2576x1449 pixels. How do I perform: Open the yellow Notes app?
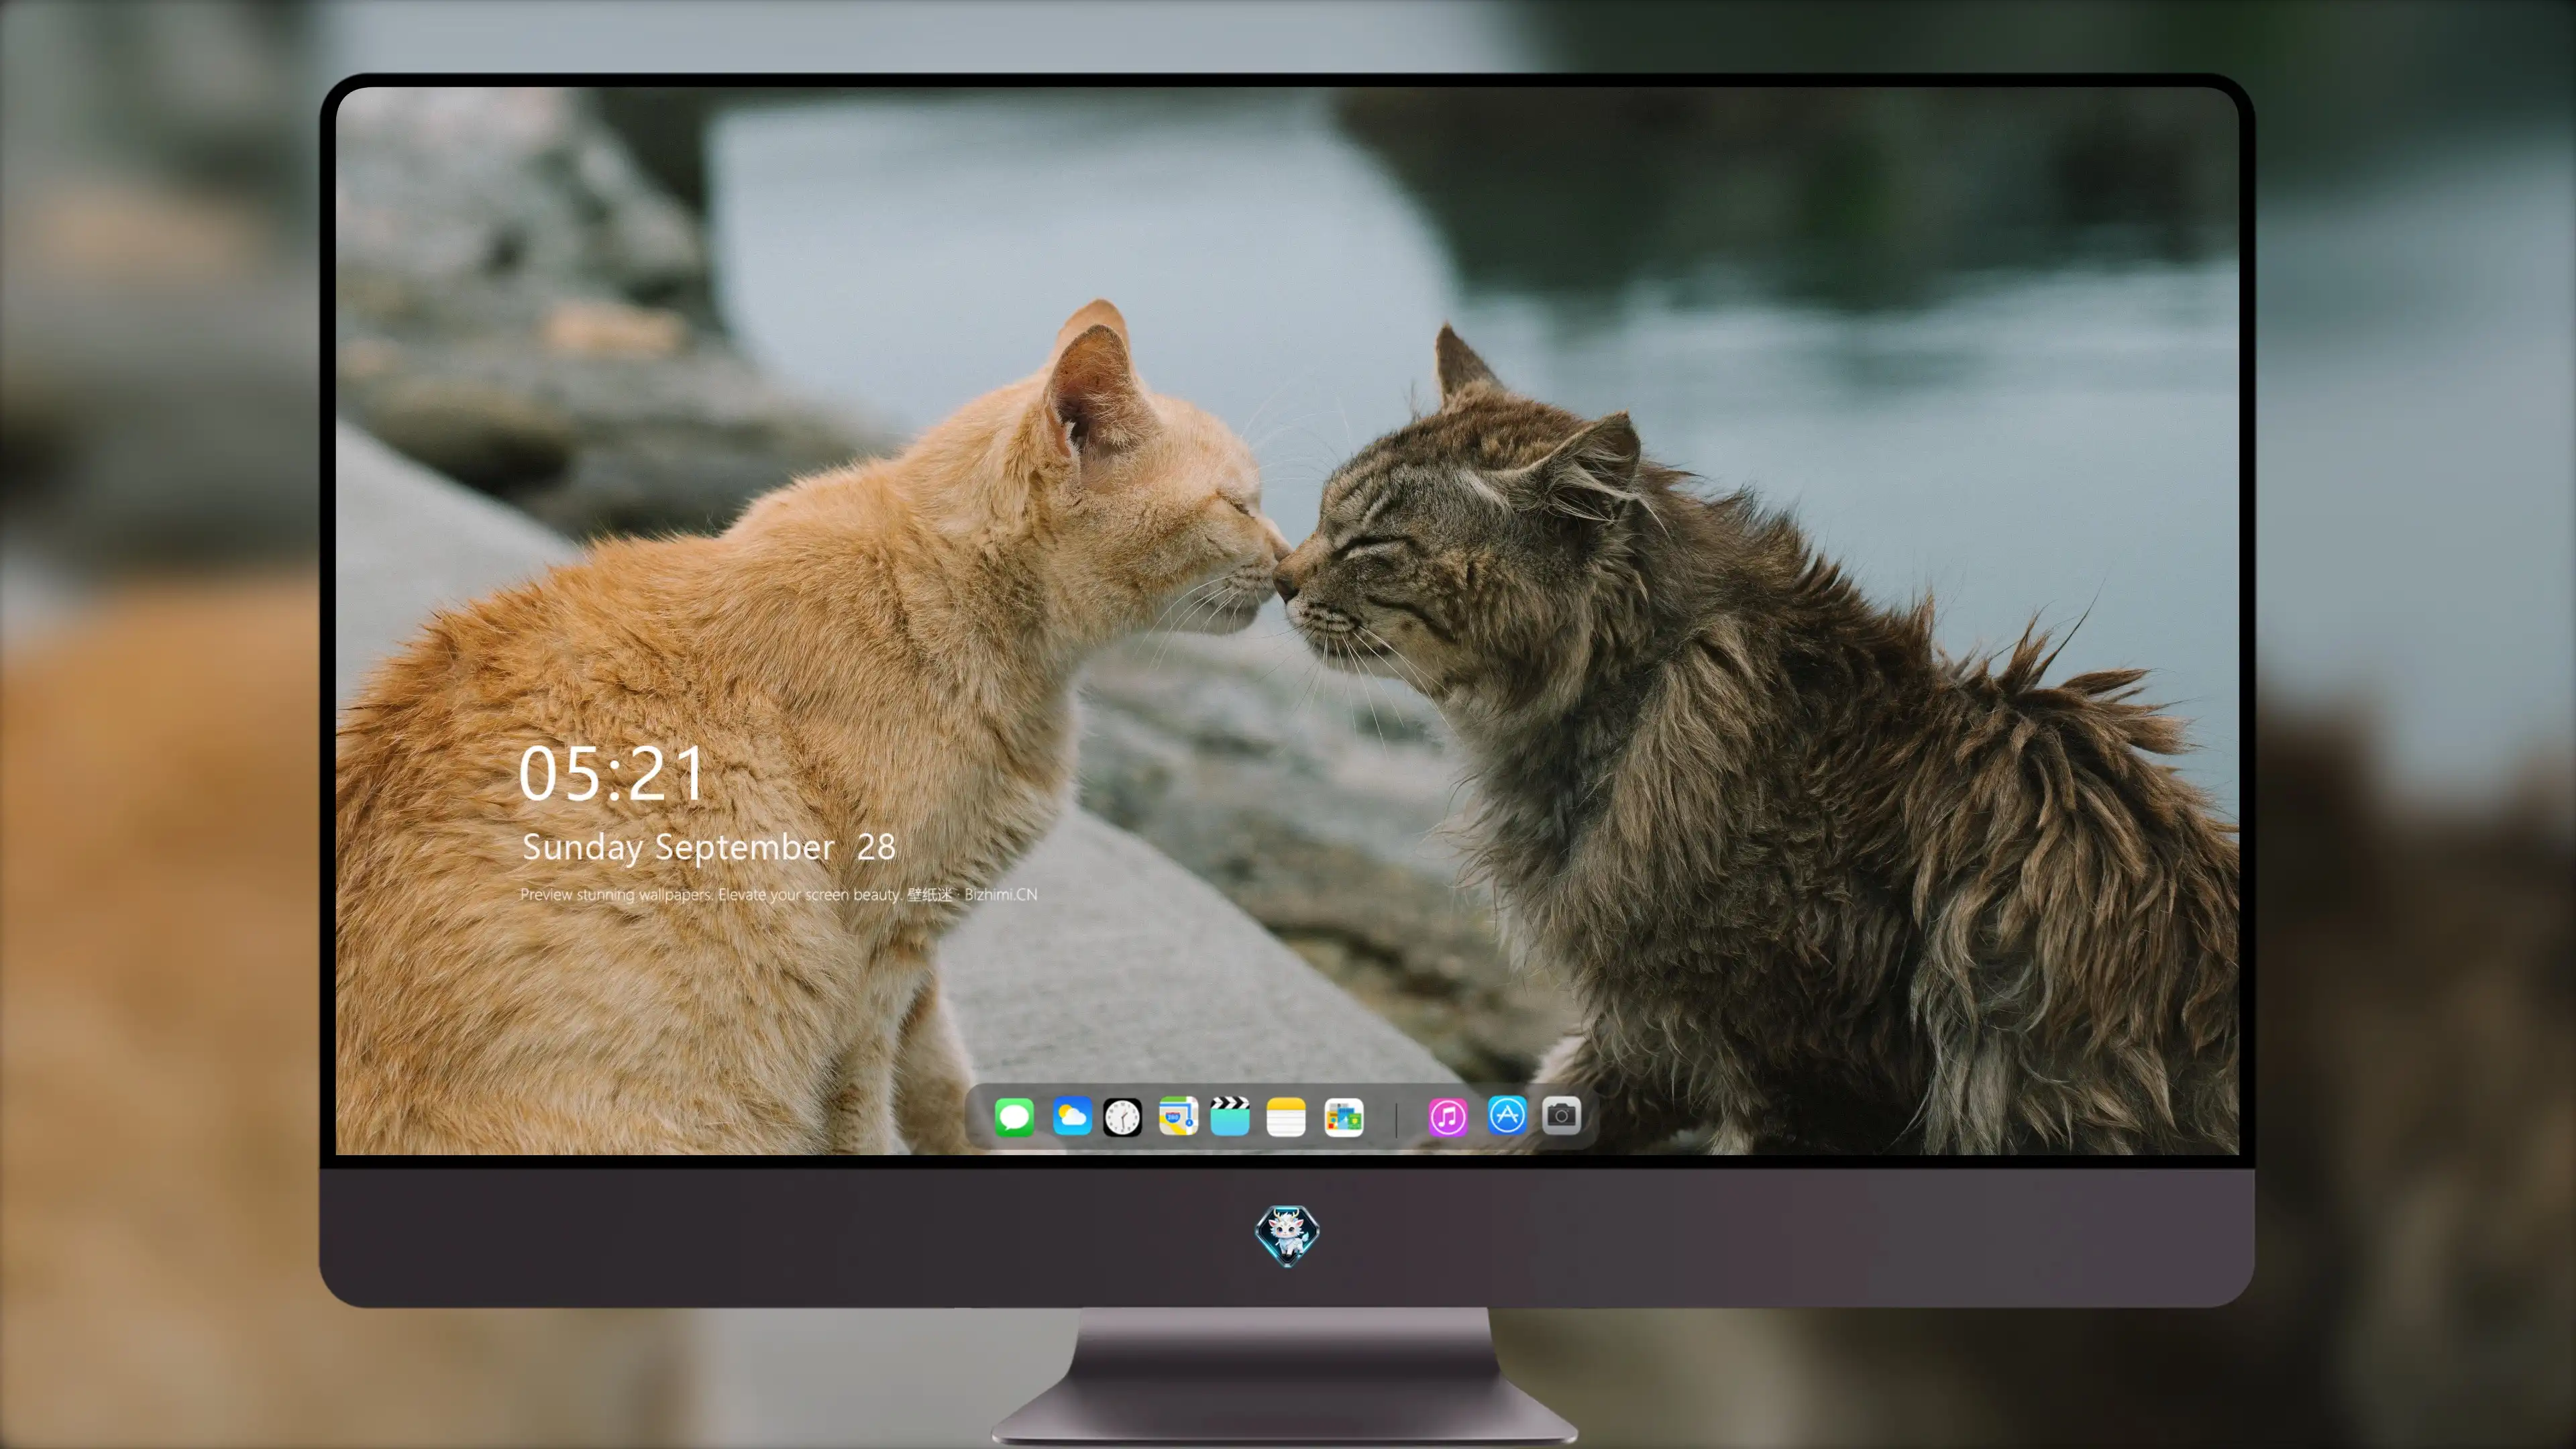[x=1286, y=1116]
